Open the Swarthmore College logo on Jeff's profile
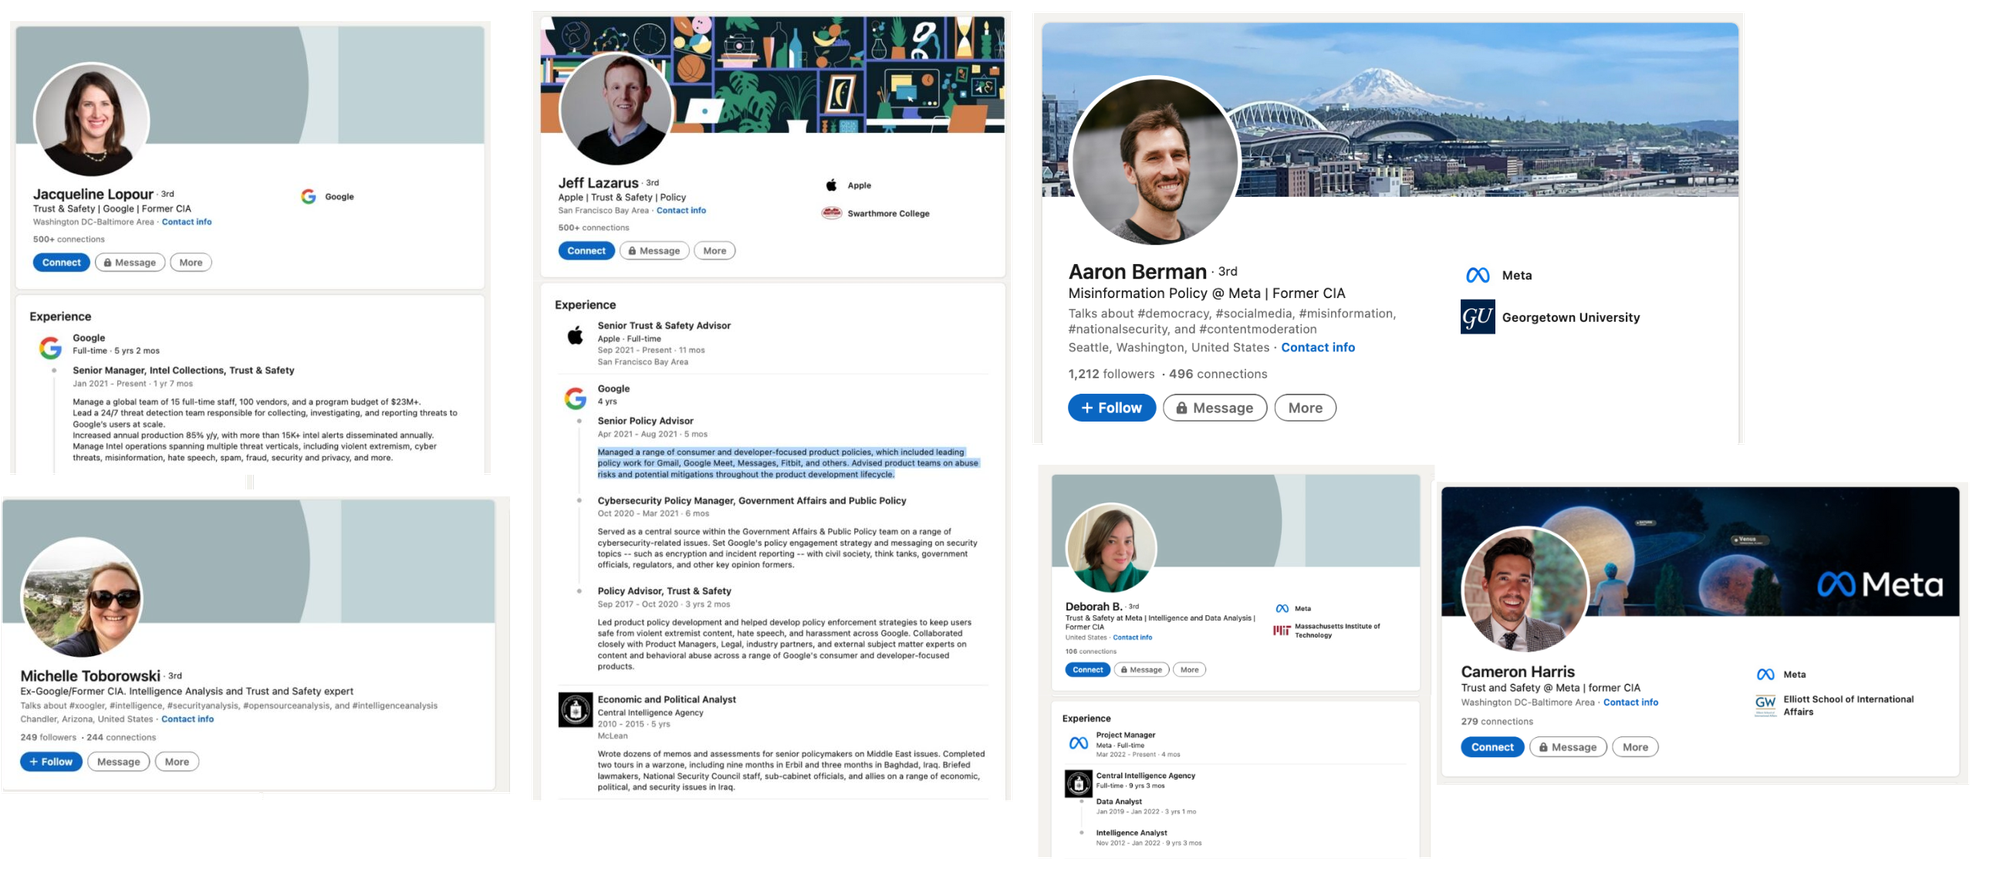Viewport: 2000px width, 877px height. coord(831,213)
